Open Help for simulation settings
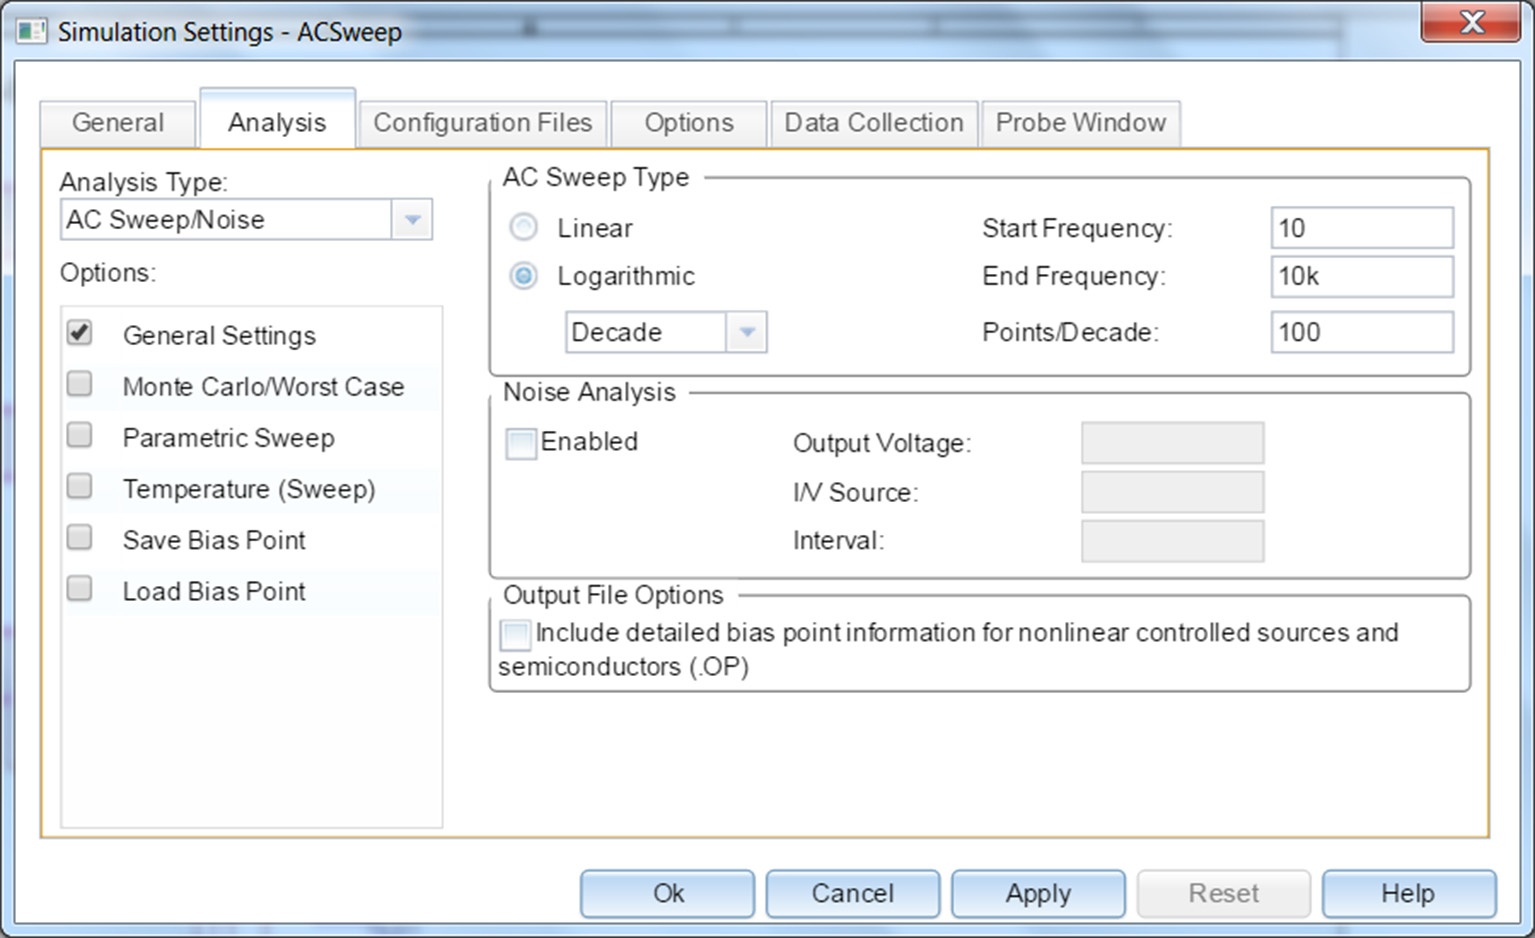1535x938 pixels. [1407, 893]
